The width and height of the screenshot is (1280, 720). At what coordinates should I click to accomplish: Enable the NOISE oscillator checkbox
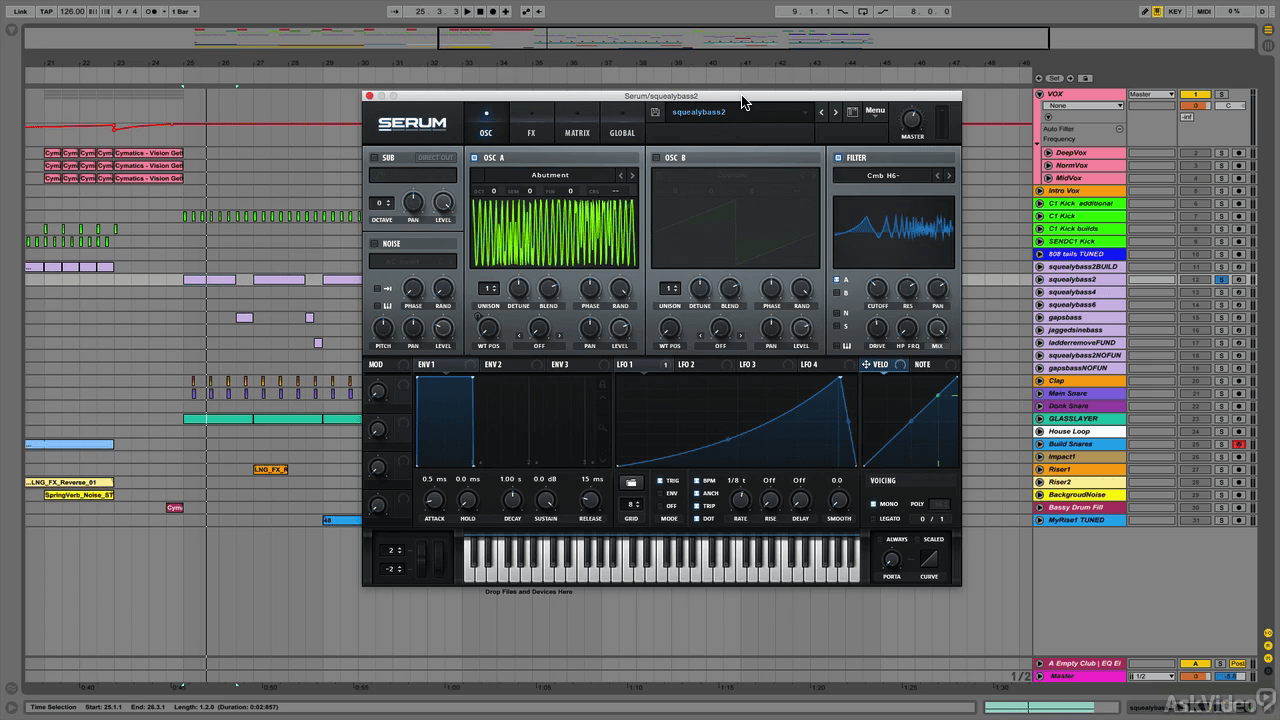(375, 244)
